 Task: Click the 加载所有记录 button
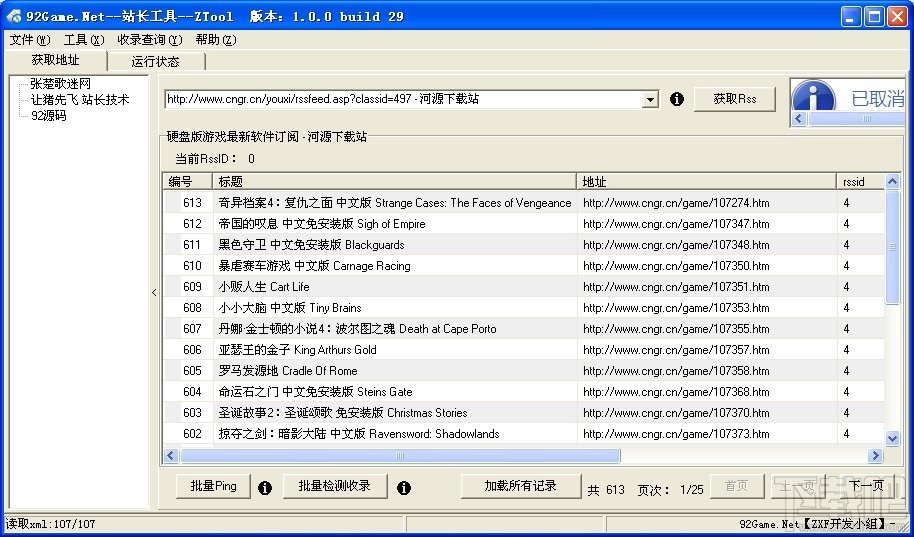[521, 486]
